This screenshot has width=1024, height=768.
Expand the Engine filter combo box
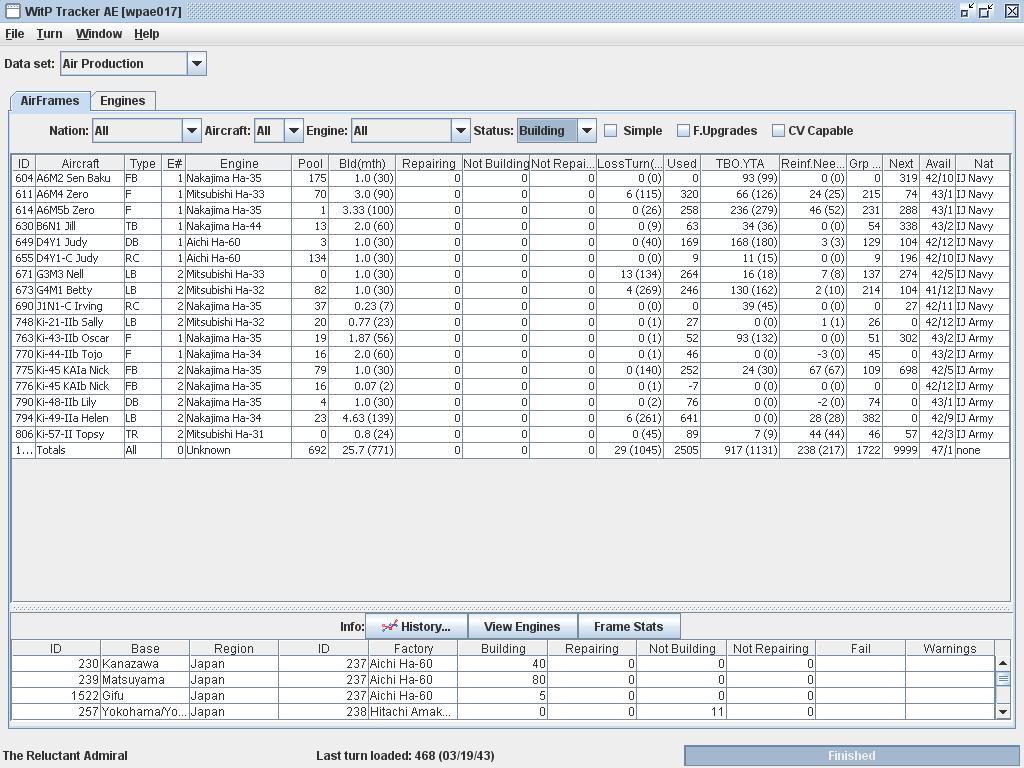pos(460,131)
